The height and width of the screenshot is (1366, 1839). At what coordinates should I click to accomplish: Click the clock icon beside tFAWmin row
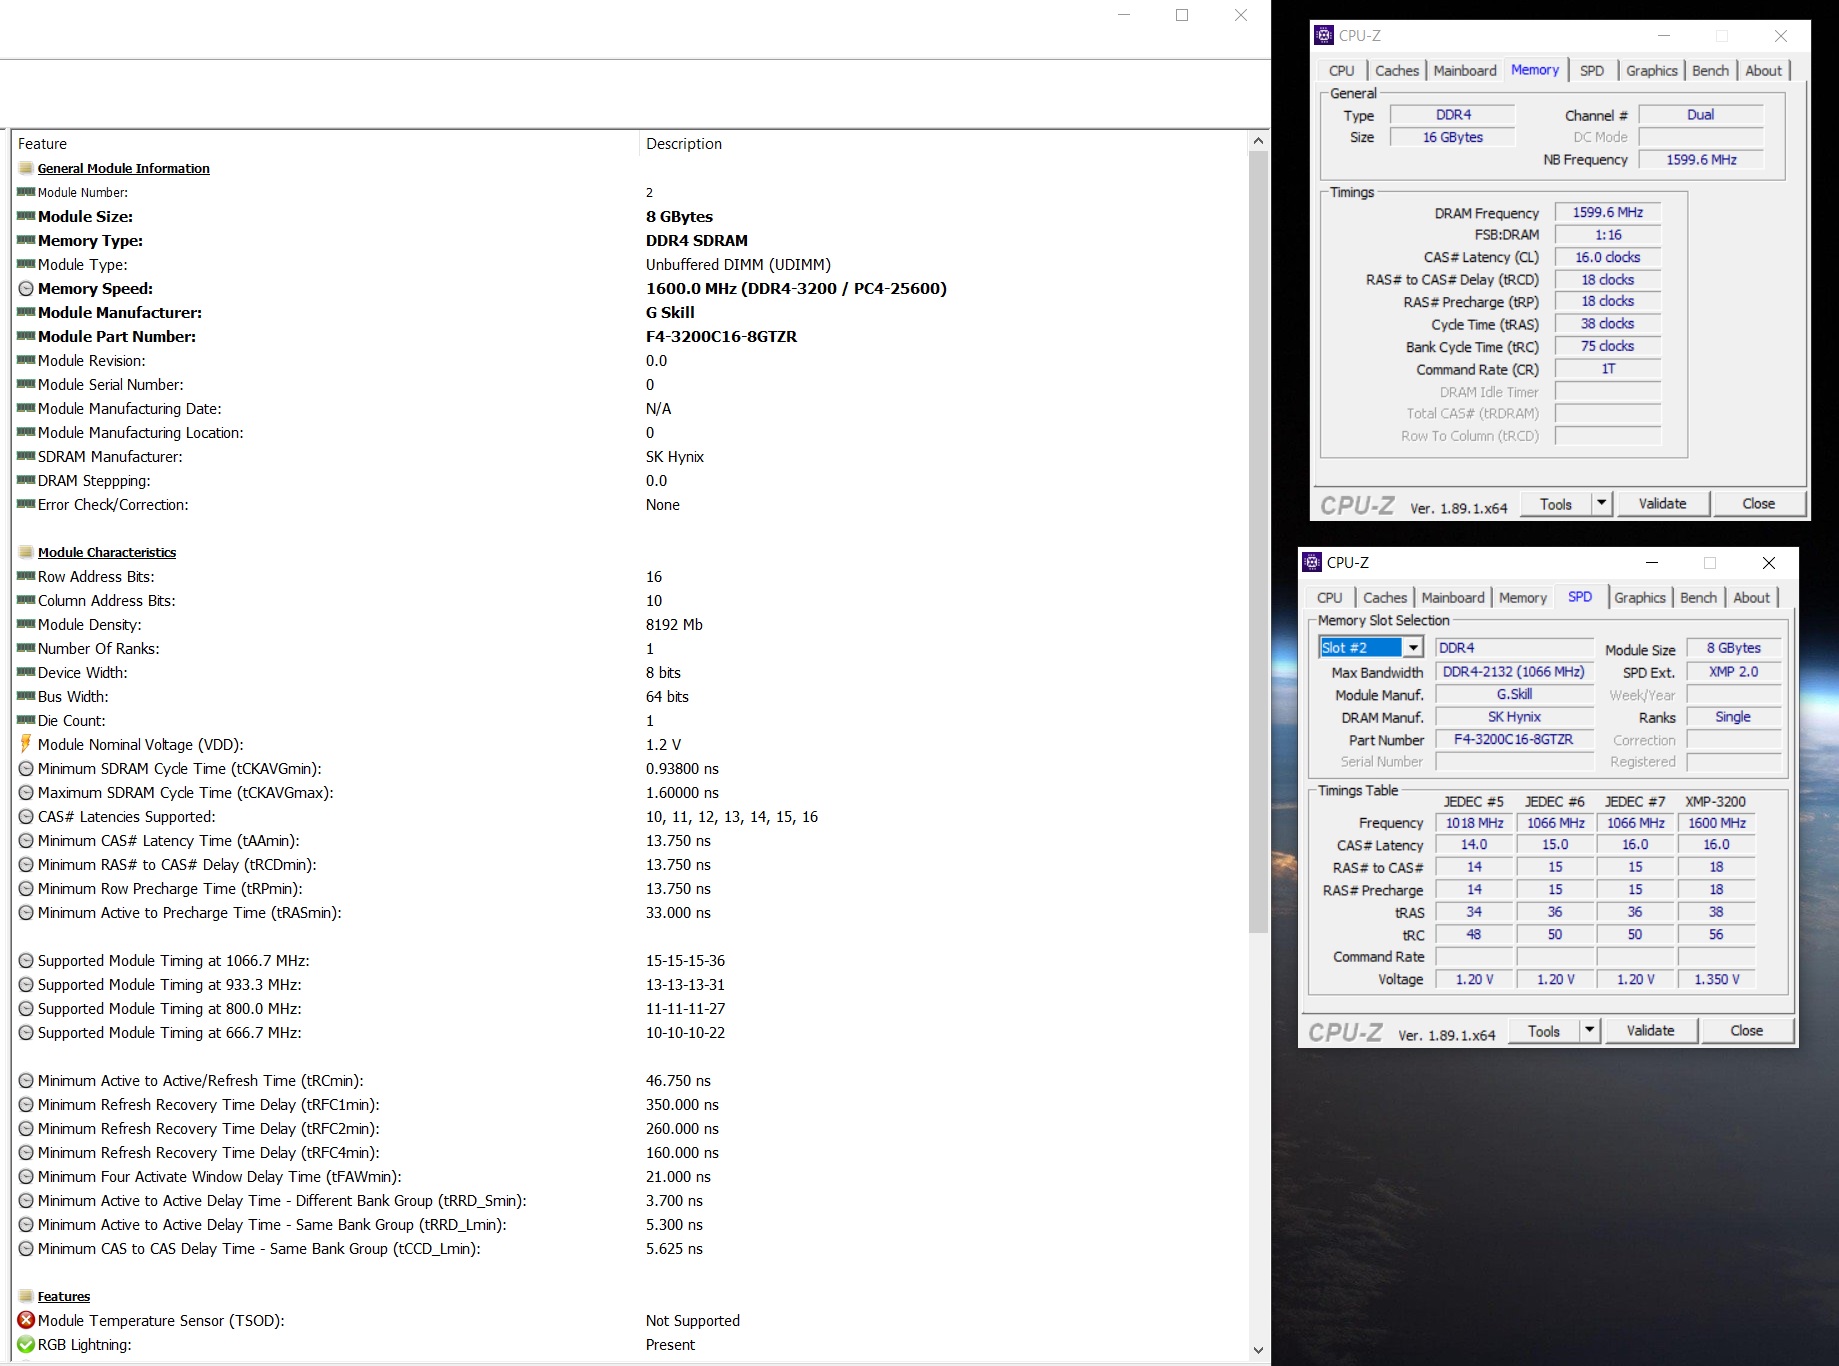point(26,1177)
